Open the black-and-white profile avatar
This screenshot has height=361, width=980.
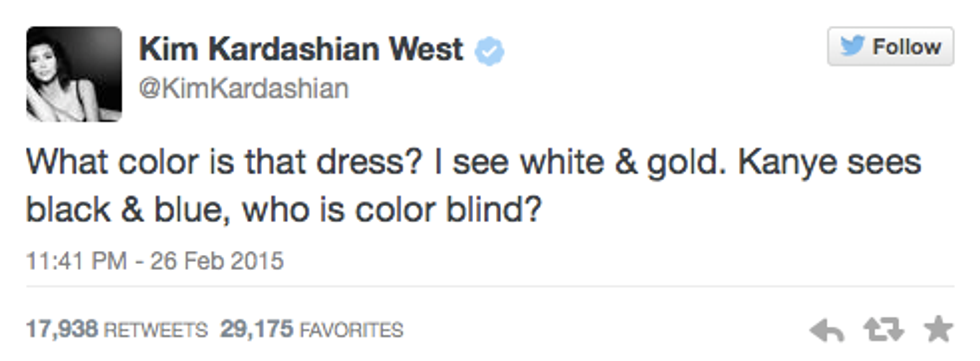pyautogui.click(x=74, y=74)
